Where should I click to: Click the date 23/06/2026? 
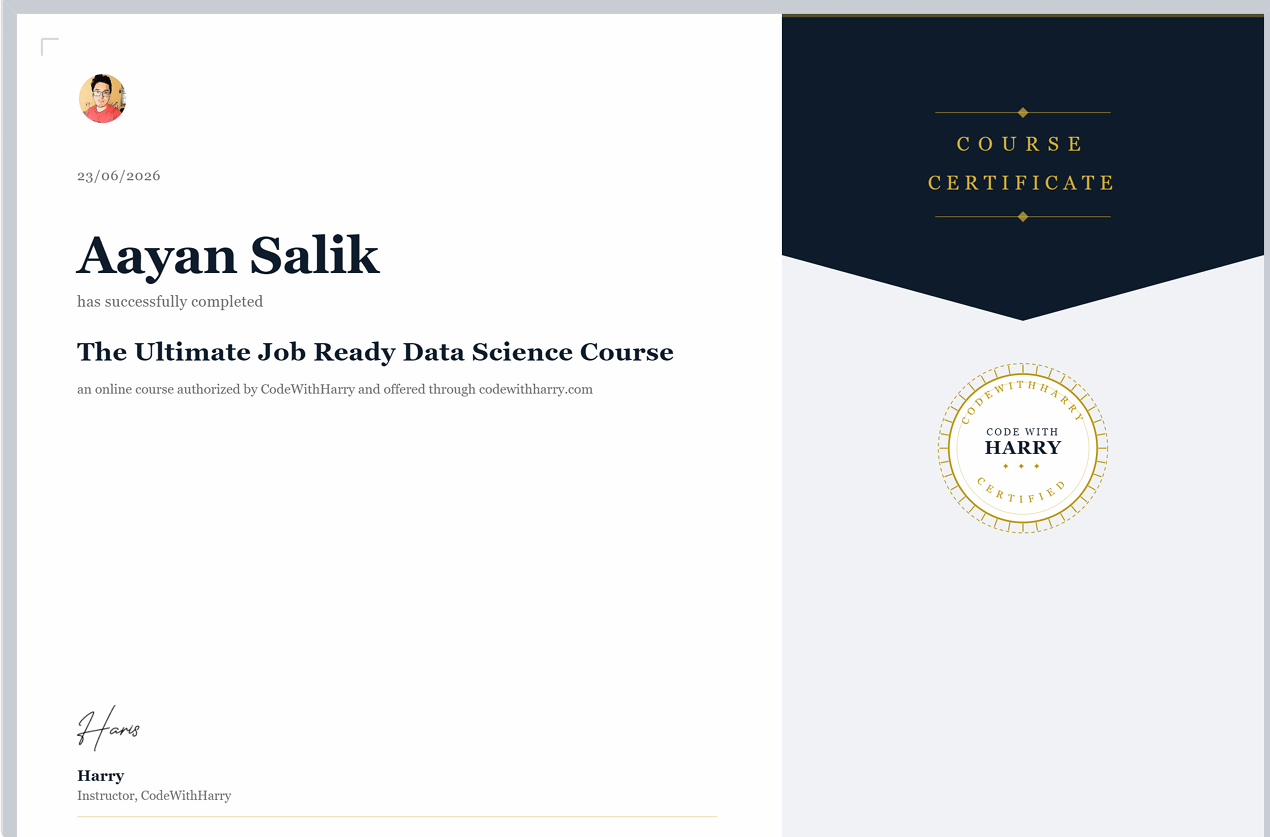[x=119, y=176]
